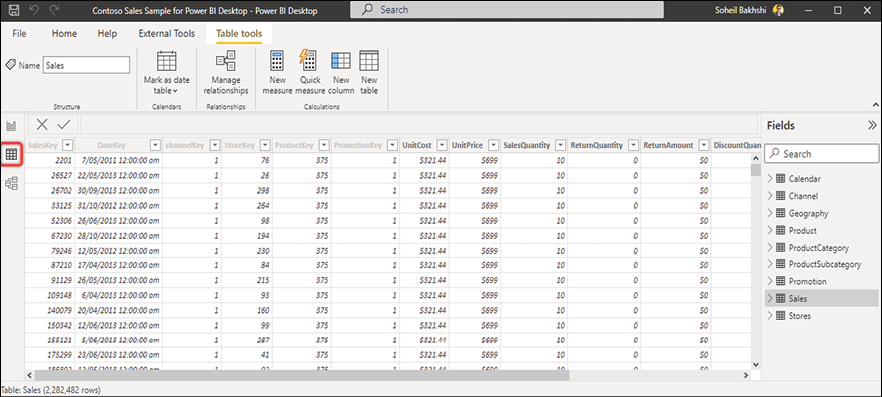Switch to Report view icon
882x397 pixels.
[x=11, y=125]
